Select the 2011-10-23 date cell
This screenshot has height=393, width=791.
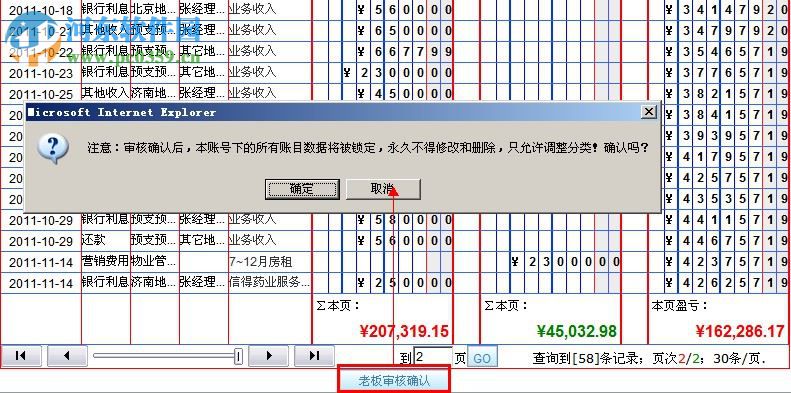41,73
